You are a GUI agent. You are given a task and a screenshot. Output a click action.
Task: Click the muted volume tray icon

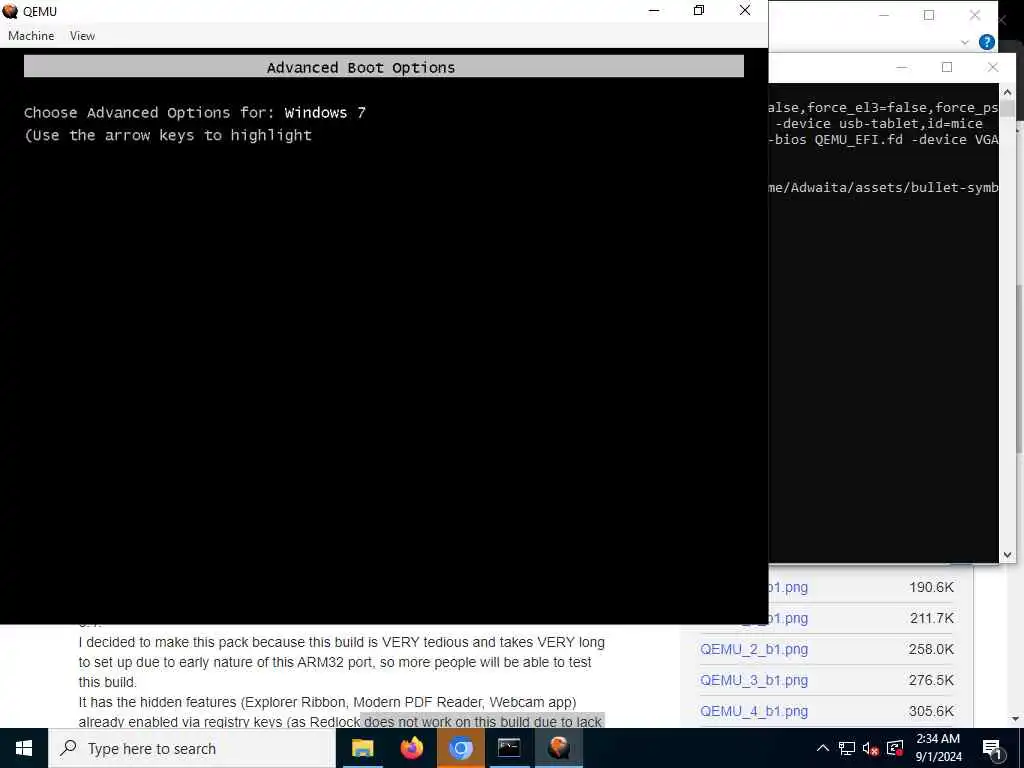pos(871,748)
